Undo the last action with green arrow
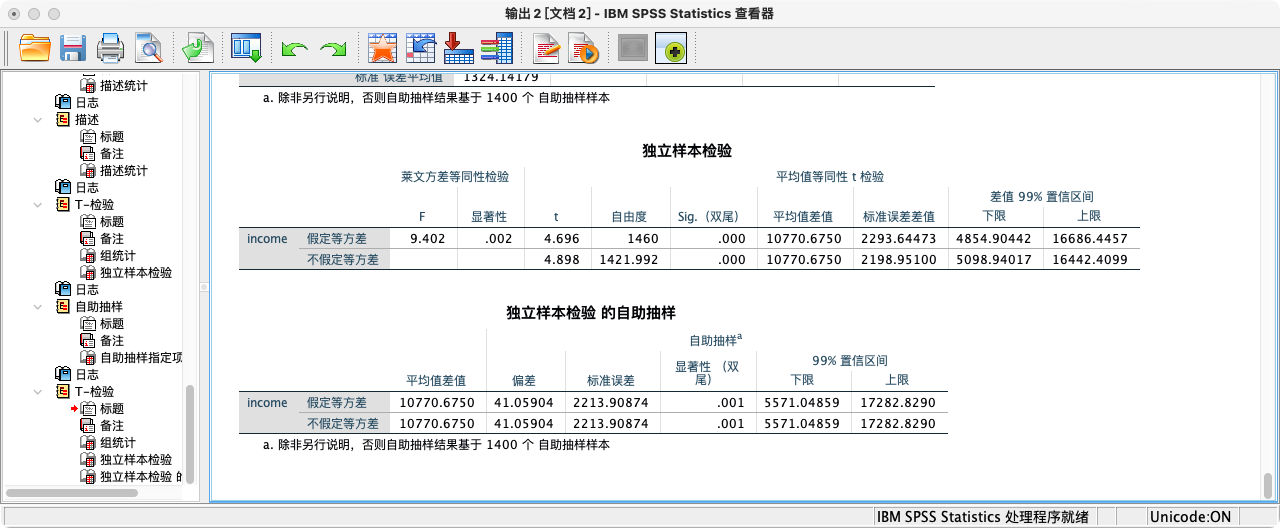The width and height of the screenshot is (1280, 528). pos(294,48)
